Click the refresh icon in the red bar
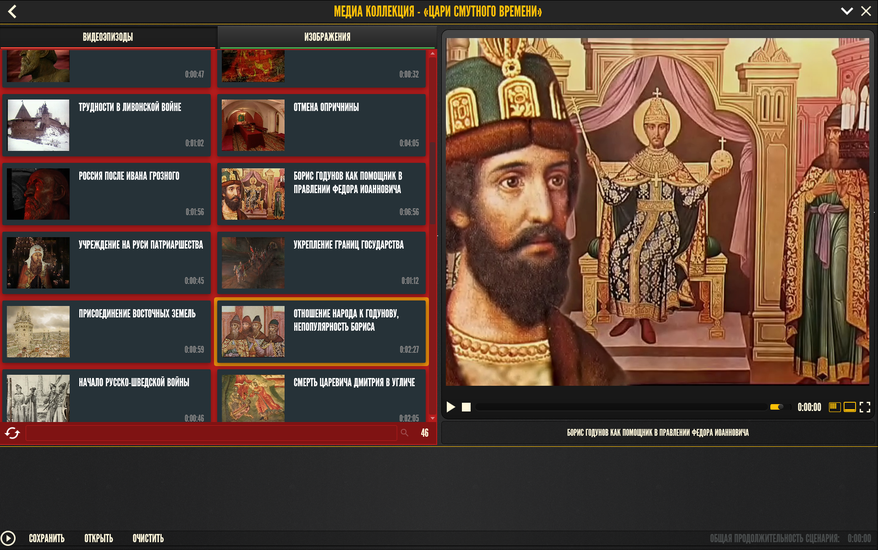This screenshot has height=550, width=878. [x=12, y=433]
